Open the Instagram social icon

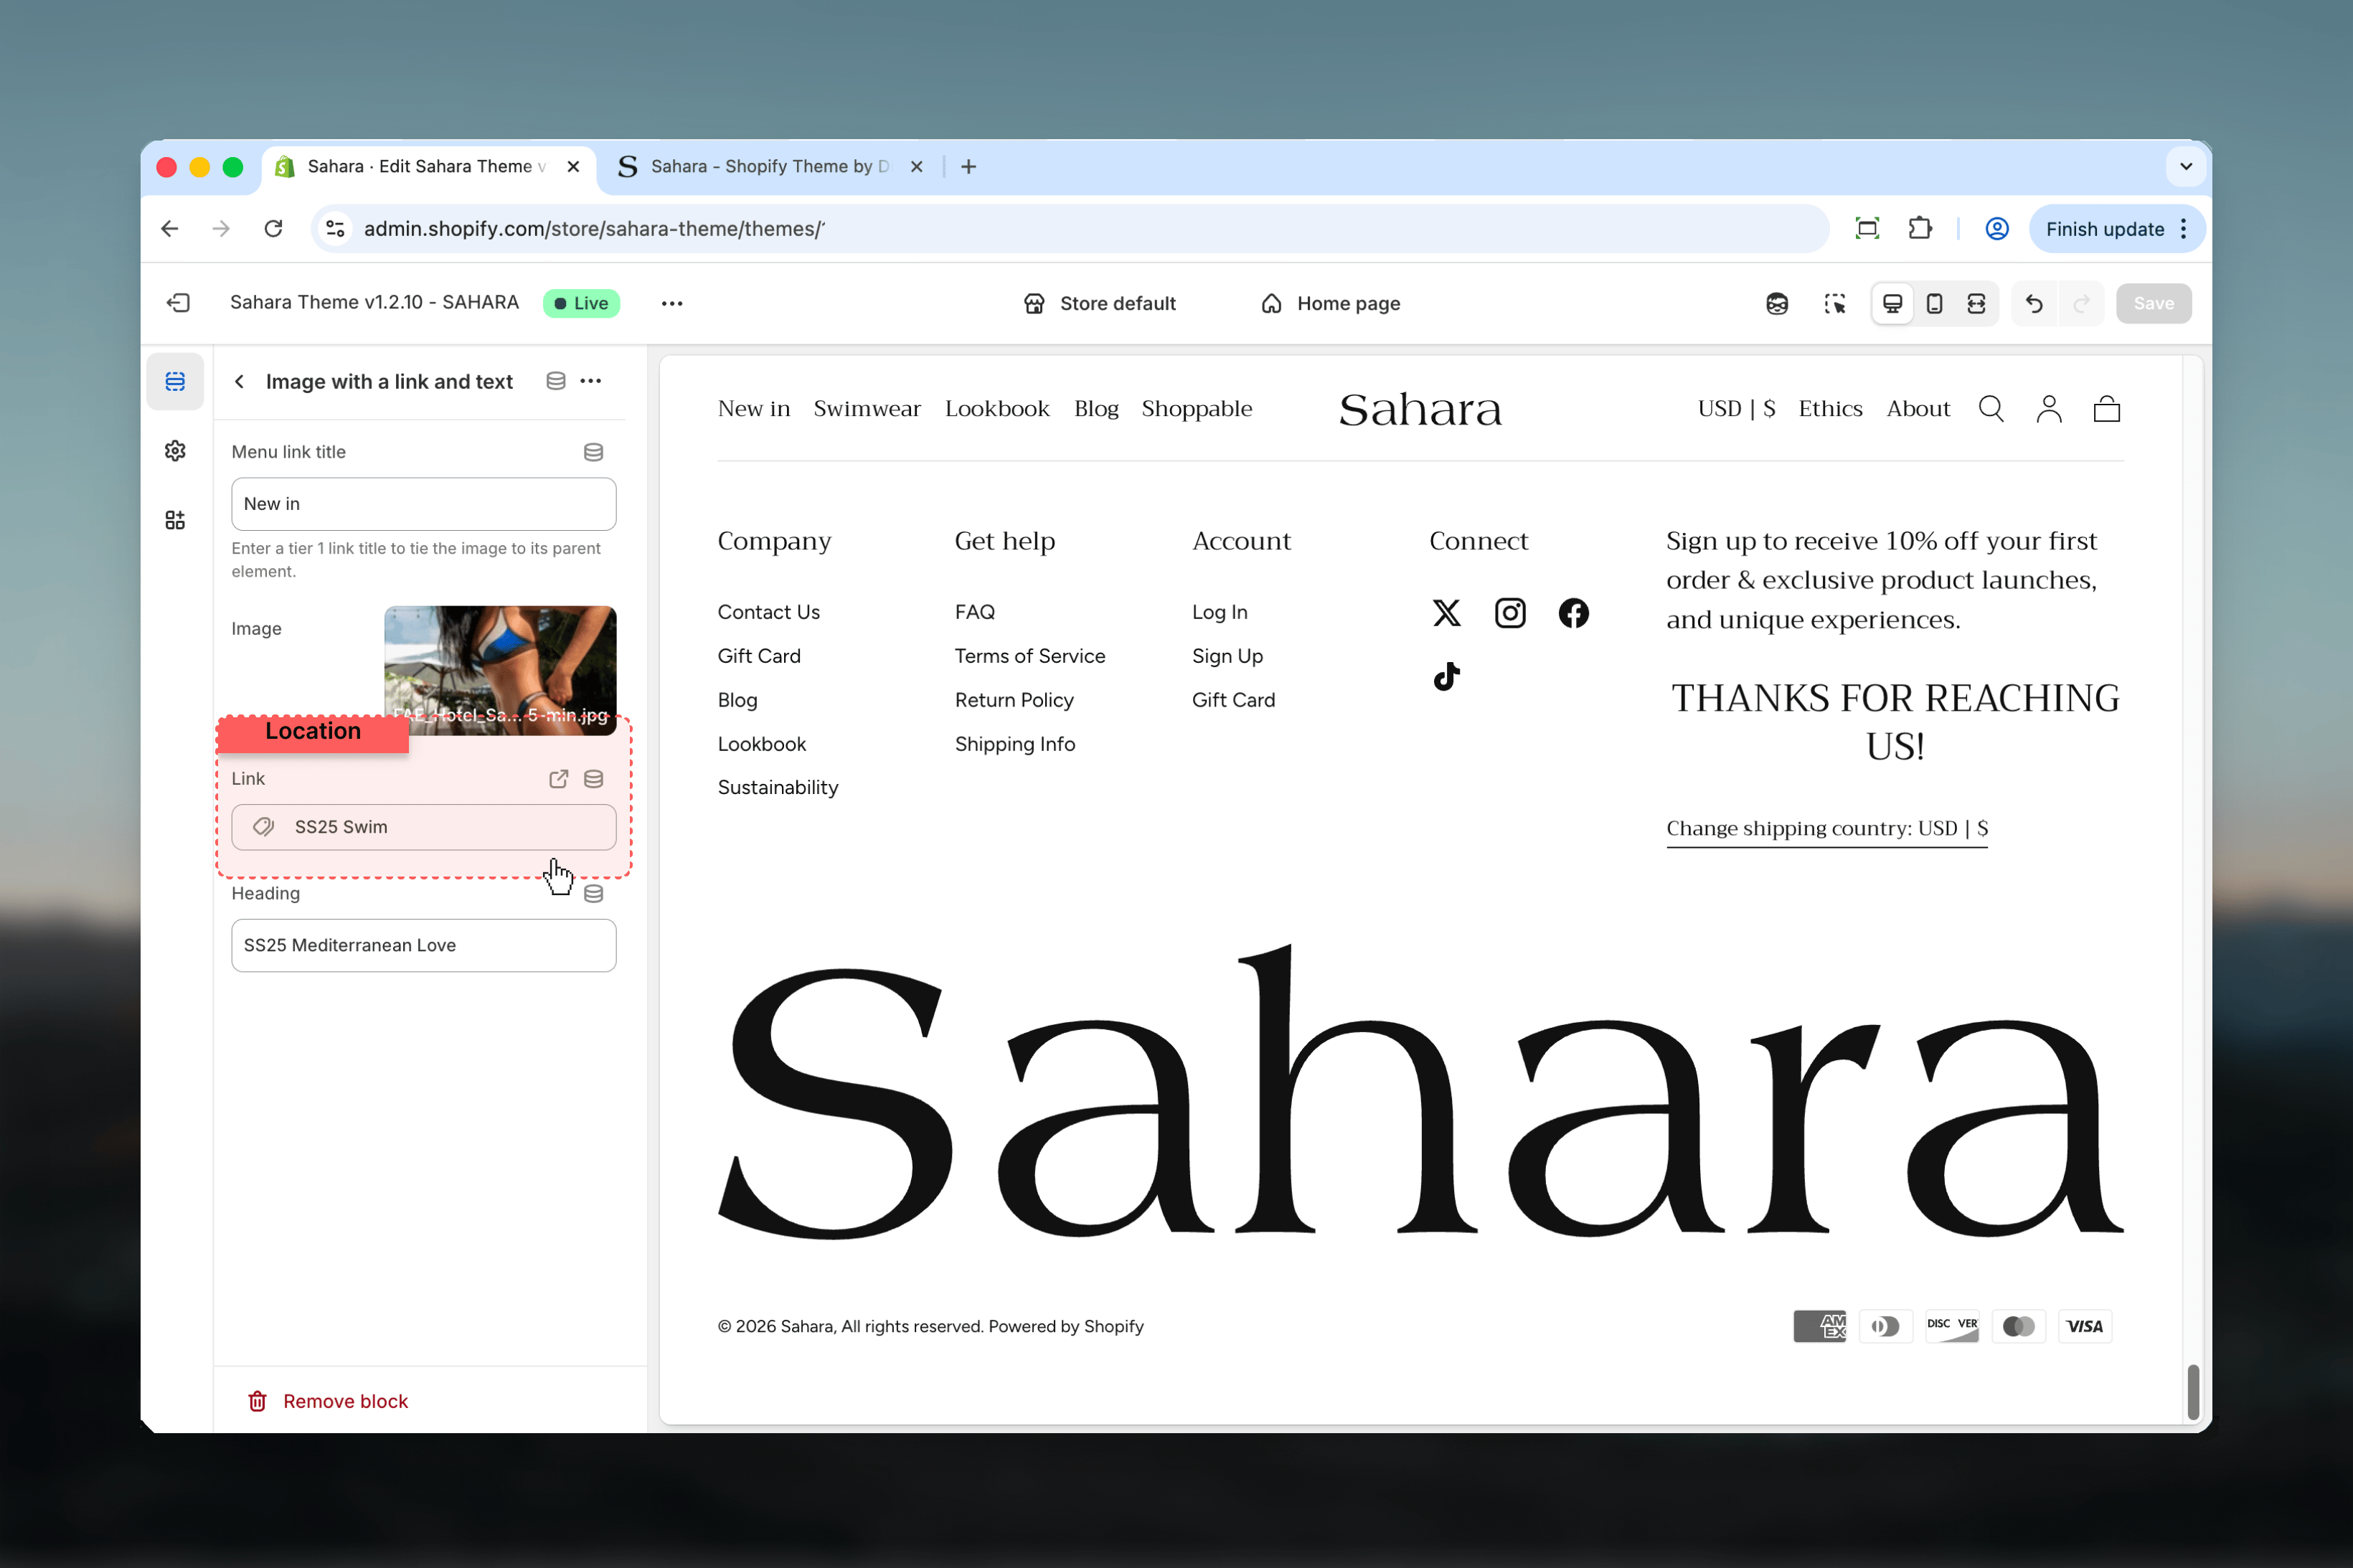[x=1510, y=613]
